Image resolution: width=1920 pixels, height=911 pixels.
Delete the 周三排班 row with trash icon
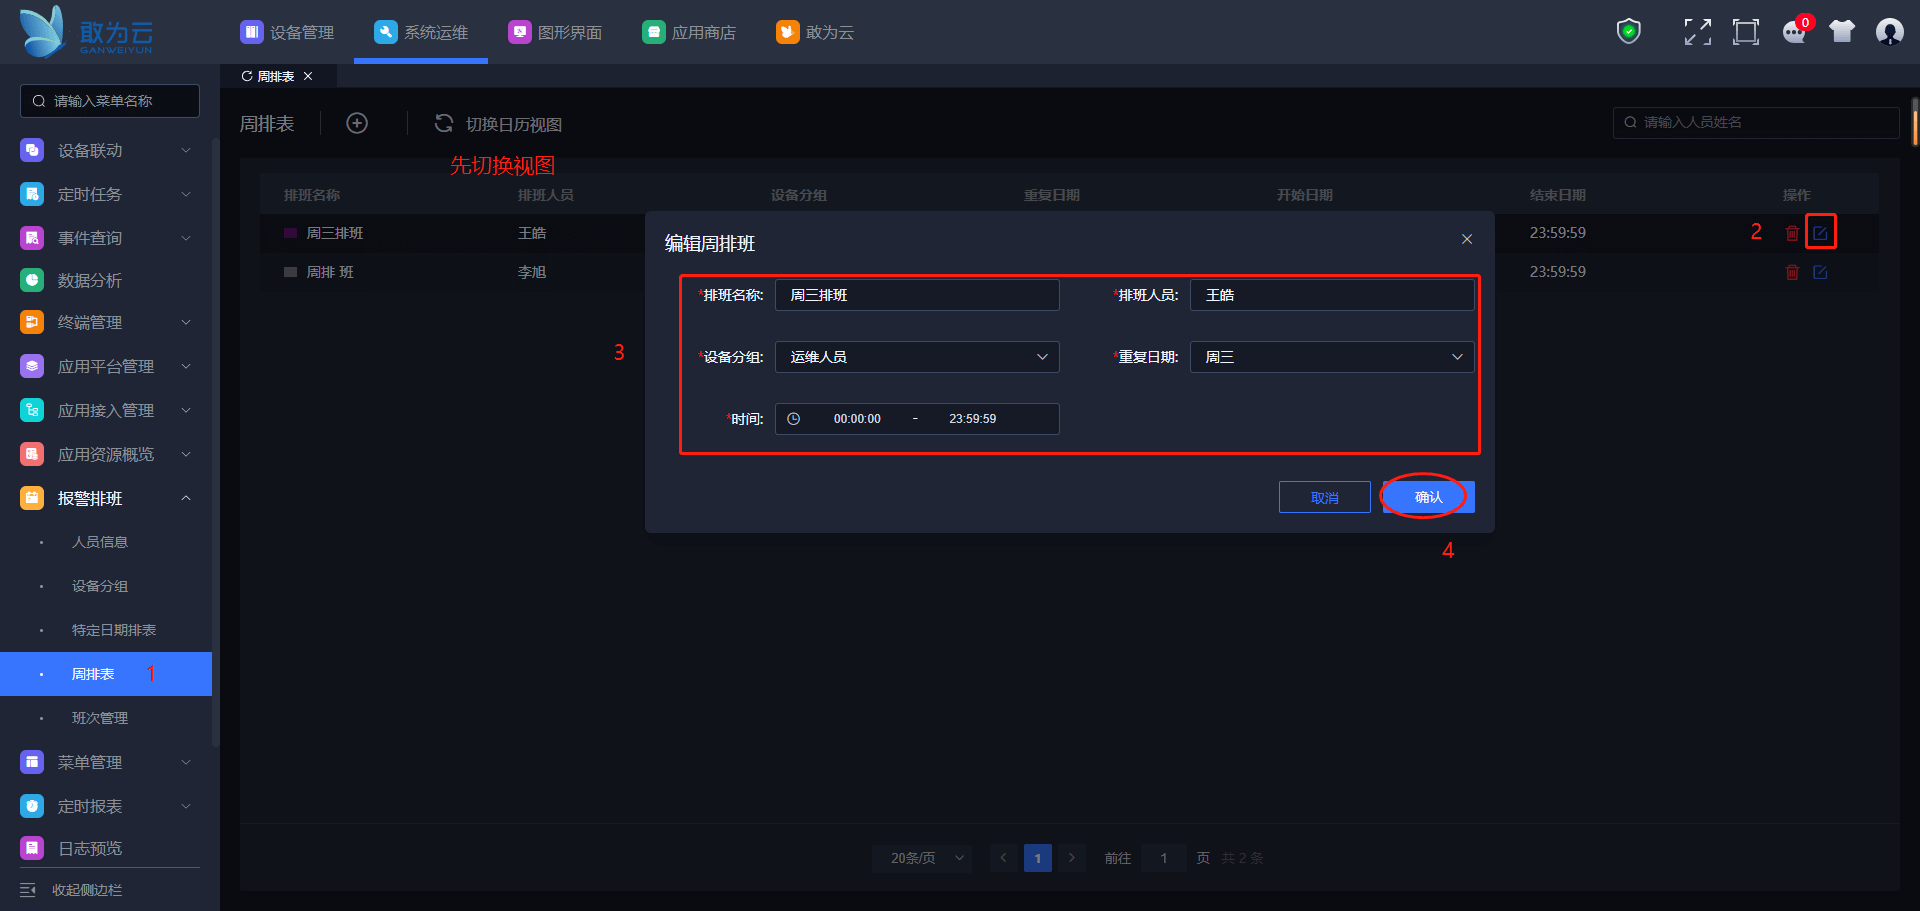(1792, 233)
